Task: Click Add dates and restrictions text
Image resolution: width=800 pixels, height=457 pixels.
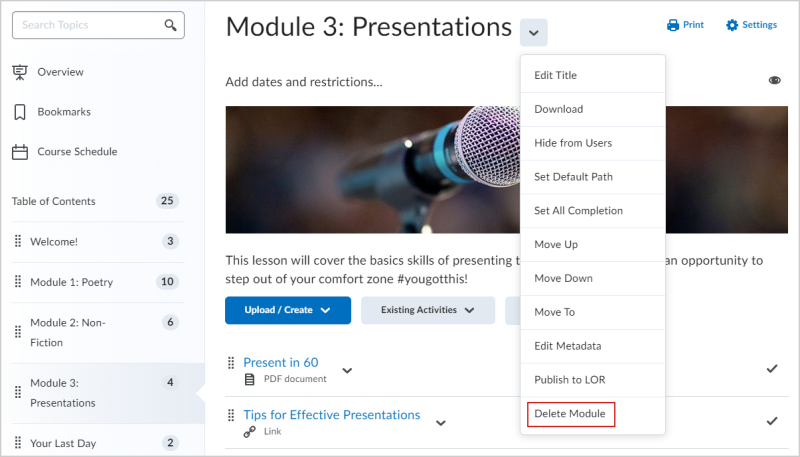Action: (x=304, y=82)
